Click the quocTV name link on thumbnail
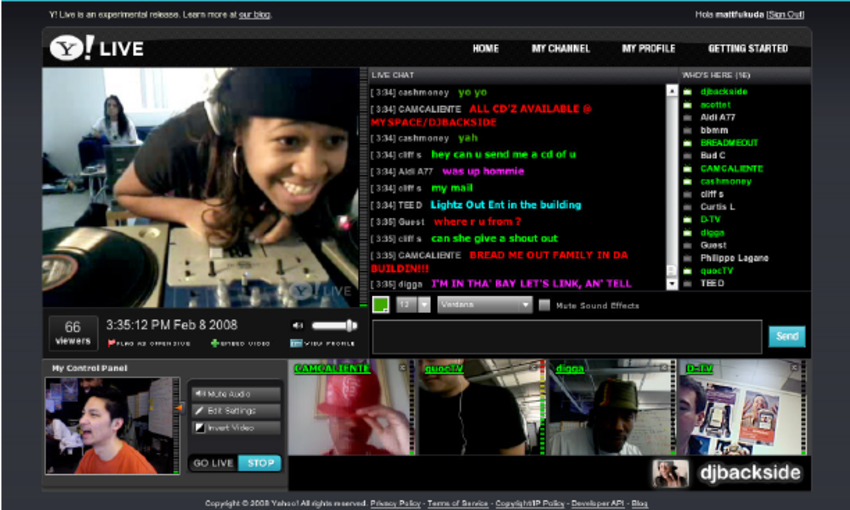The width and height of the screenshot is (850, 510). (444, 369)
